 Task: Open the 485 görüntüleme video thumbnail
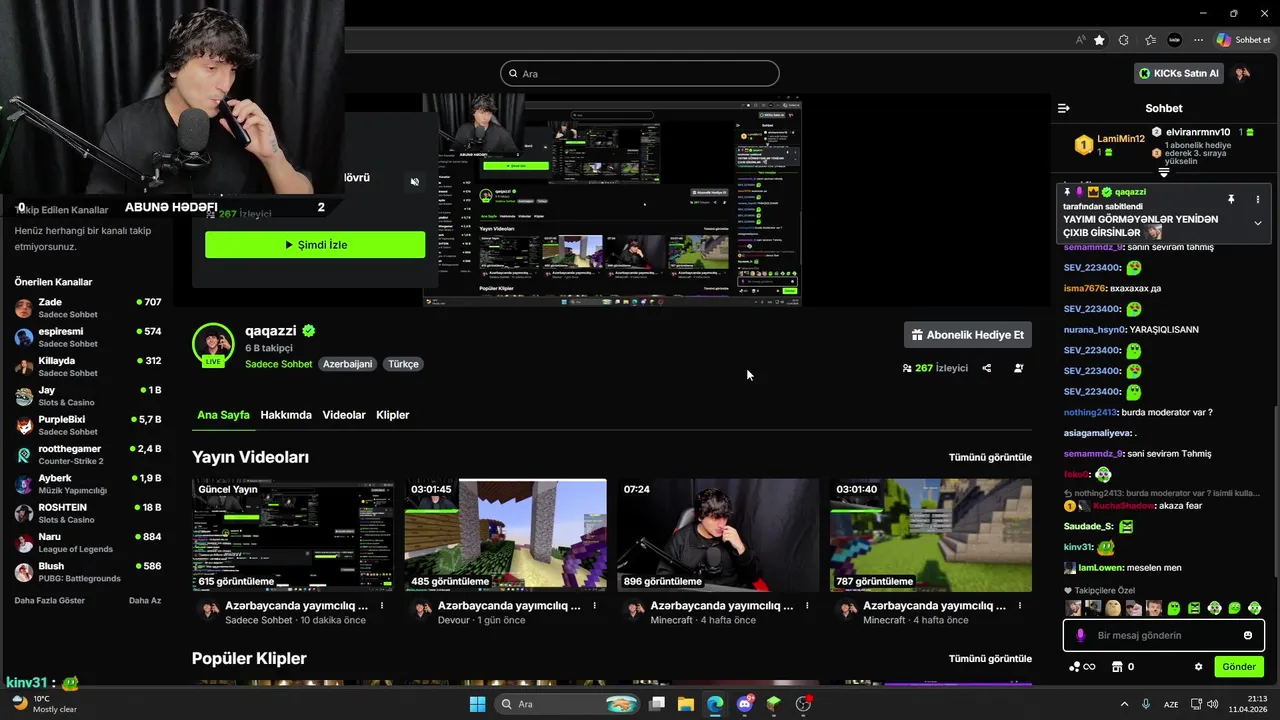[506, 535]
